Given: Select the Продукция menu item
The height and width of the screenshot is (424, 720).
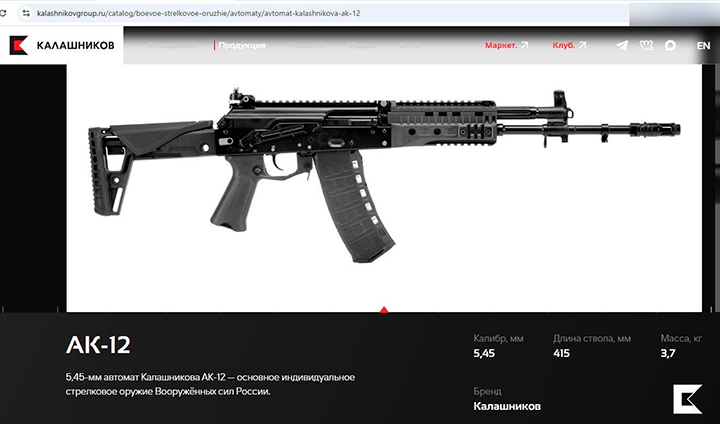Looking at the screenshot, I should point(242,45).
